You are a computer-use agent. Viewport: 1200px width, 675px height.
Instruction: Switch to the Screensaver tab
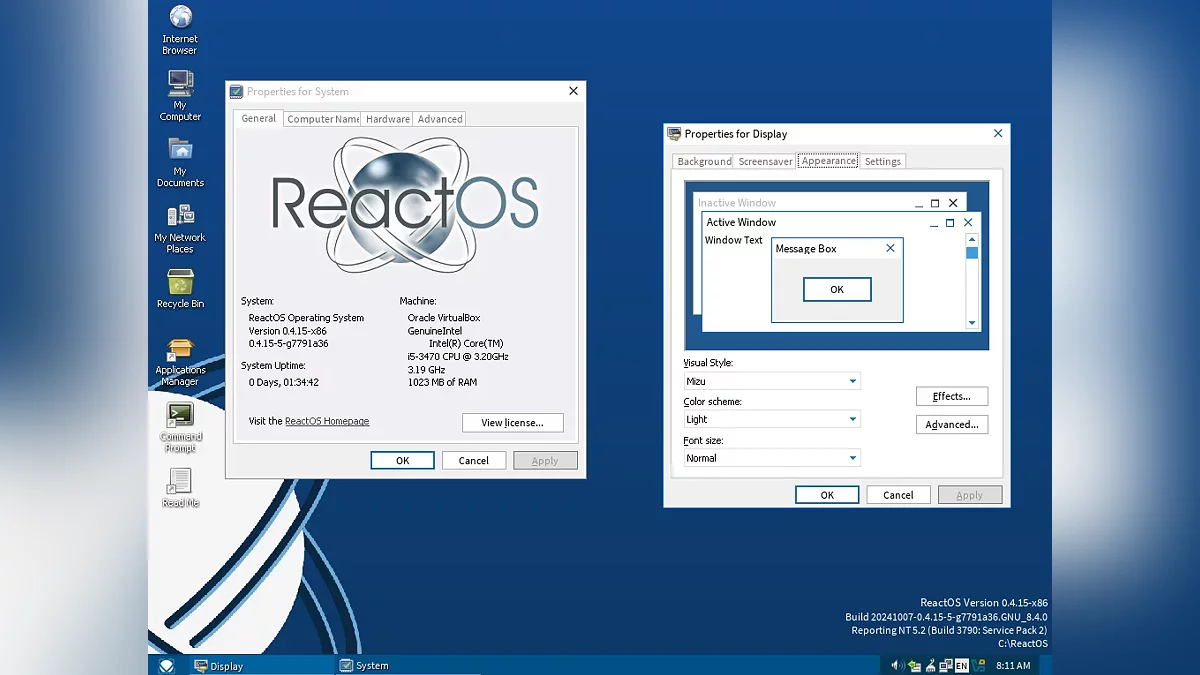765,161
